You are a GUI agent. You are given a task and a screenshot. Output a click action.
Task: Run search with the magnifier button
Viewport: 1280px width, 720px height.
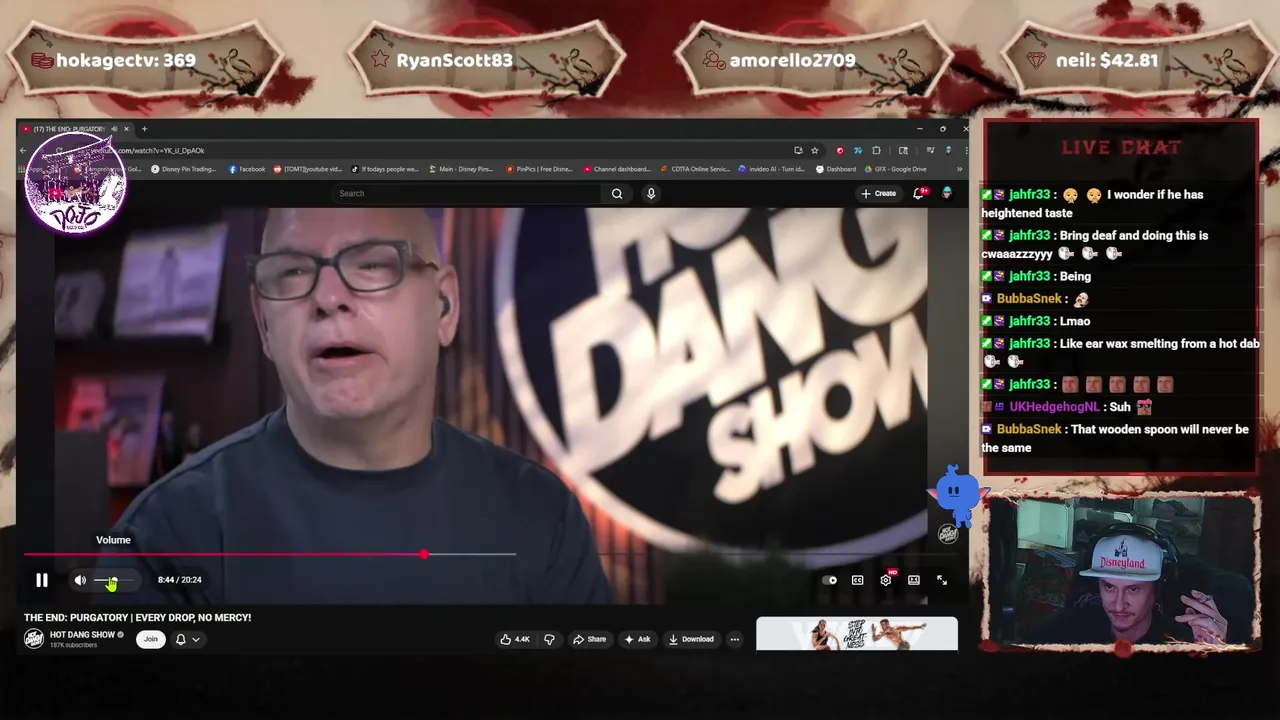617,193
